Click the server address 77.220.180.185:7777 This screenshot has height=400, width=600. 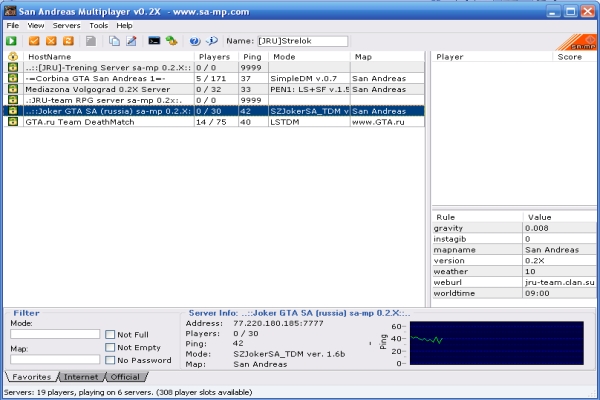[278, 323]
